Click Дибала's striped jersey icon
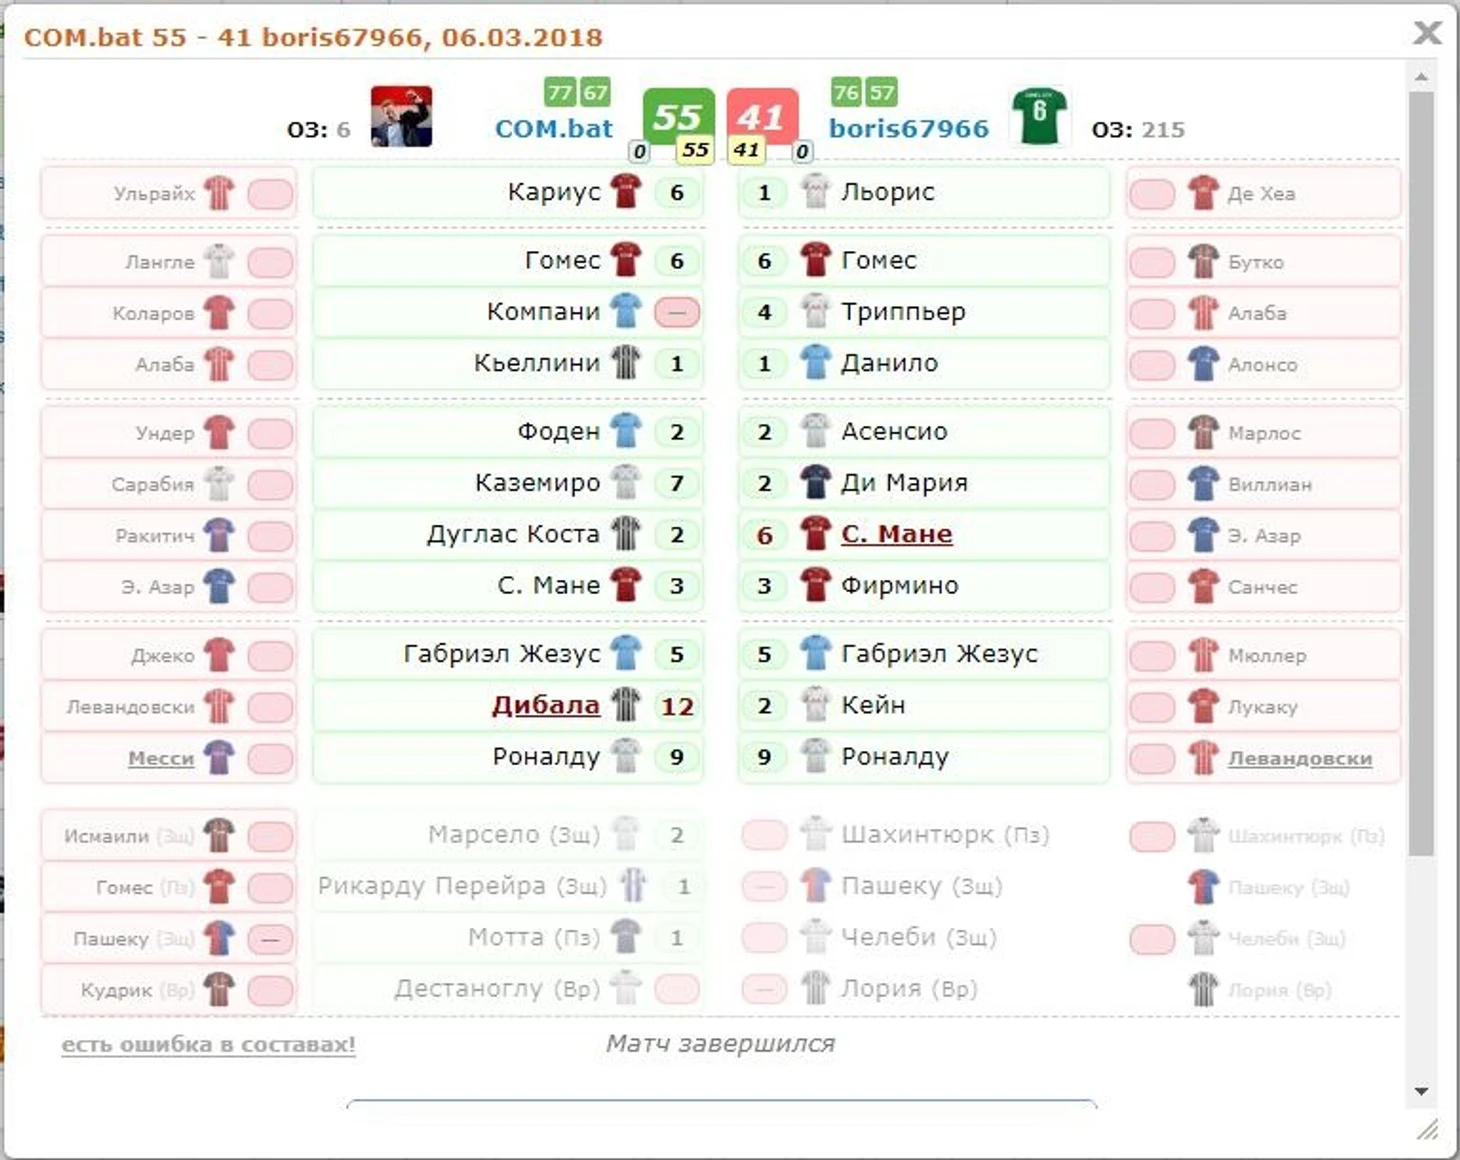This screenshot has width=1460, height=1160. [626, 705]
